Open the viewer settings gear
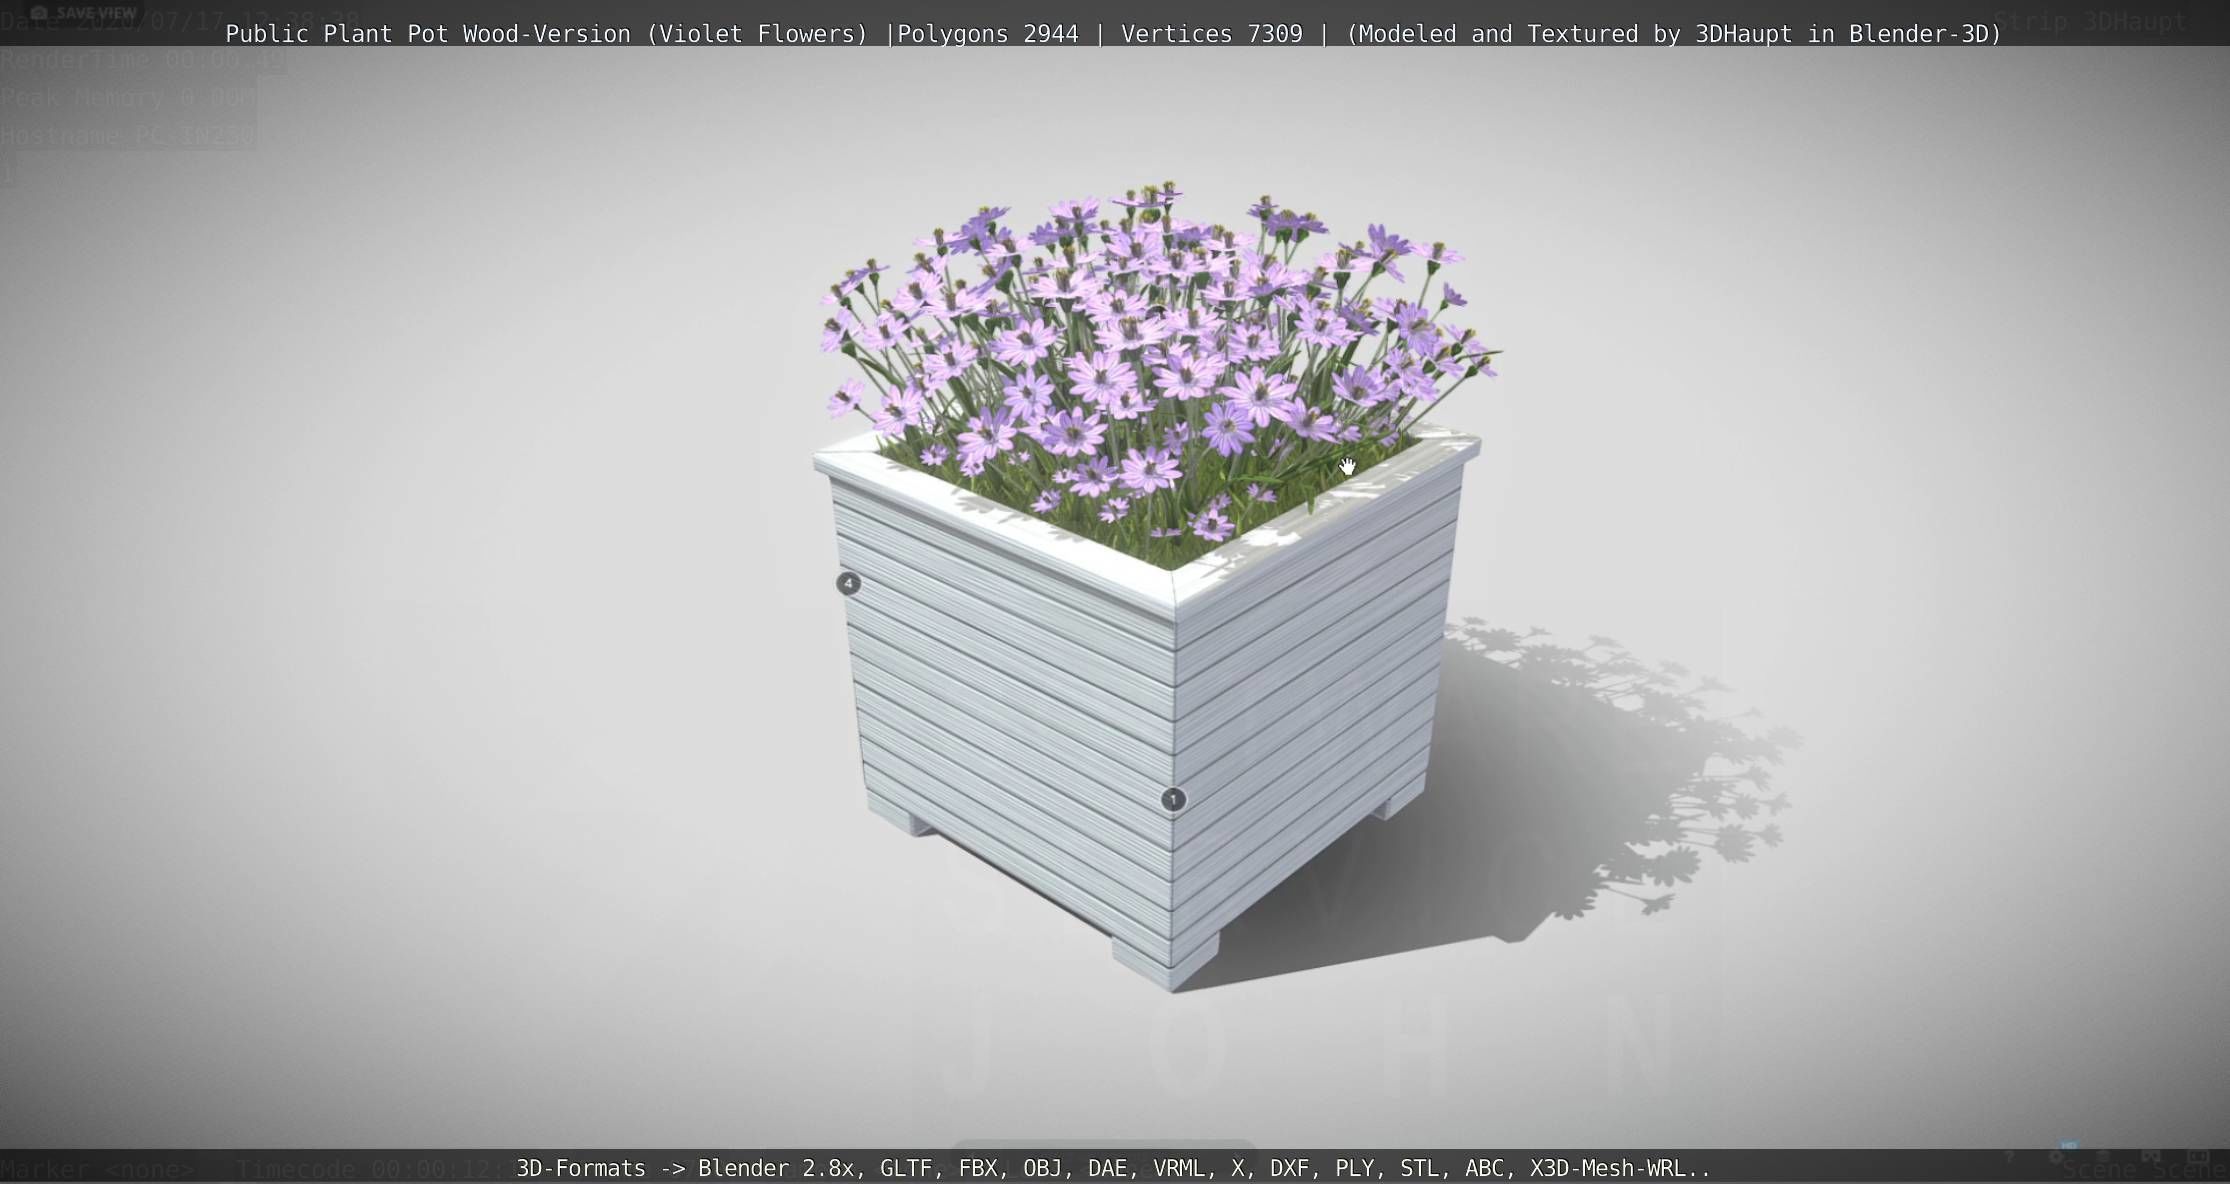 point(2056,1157)
